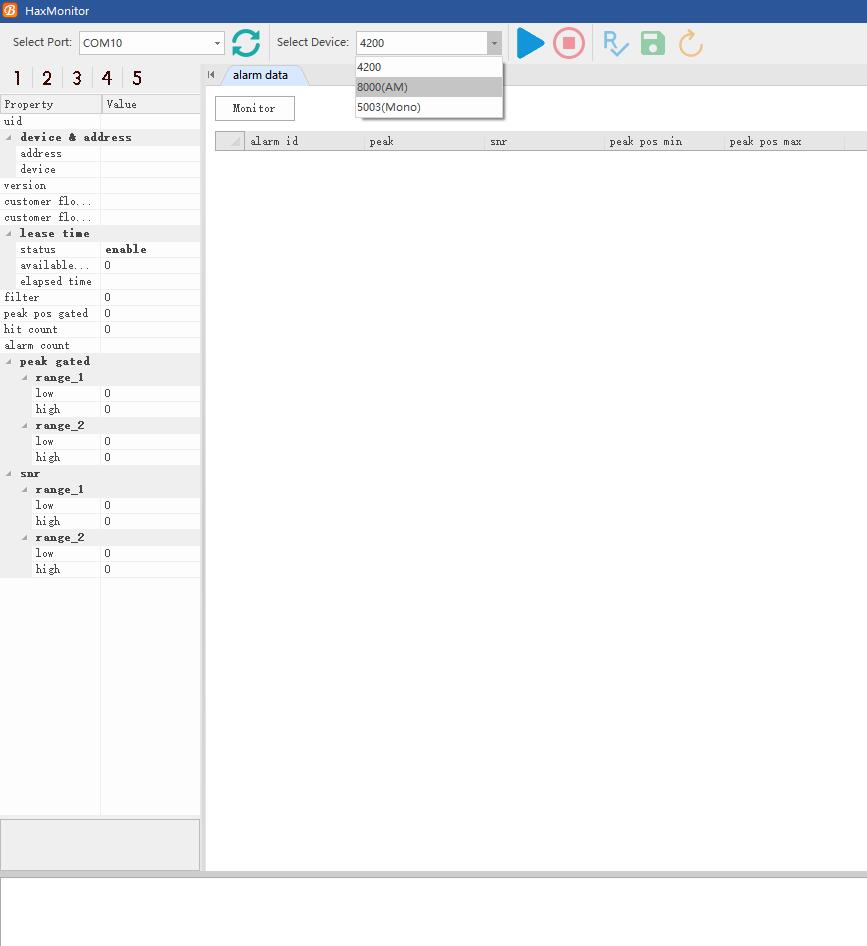
Task: Collapse range_1 under peak gated
Action: click(25, 378)
